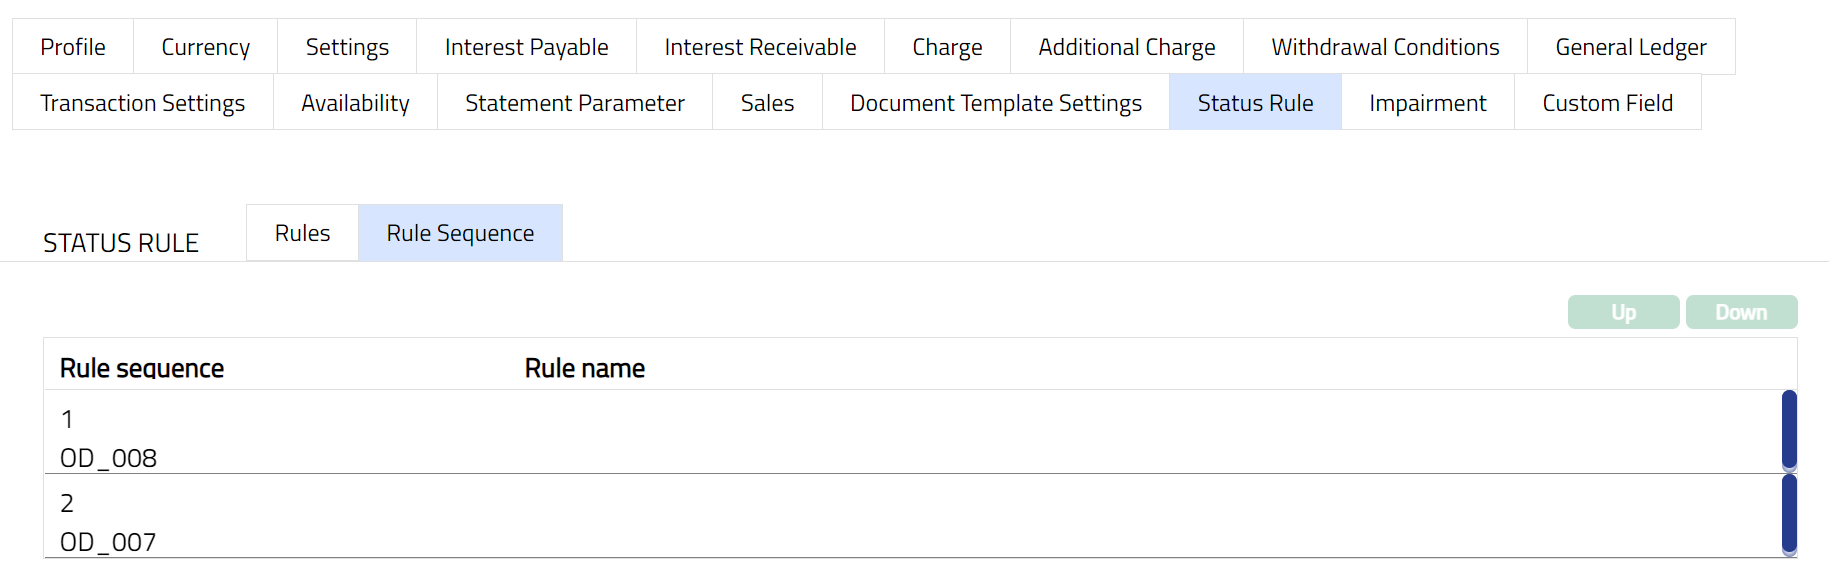1829x586 pixels.
Task: Open the Profile tab
Action: 73,47
